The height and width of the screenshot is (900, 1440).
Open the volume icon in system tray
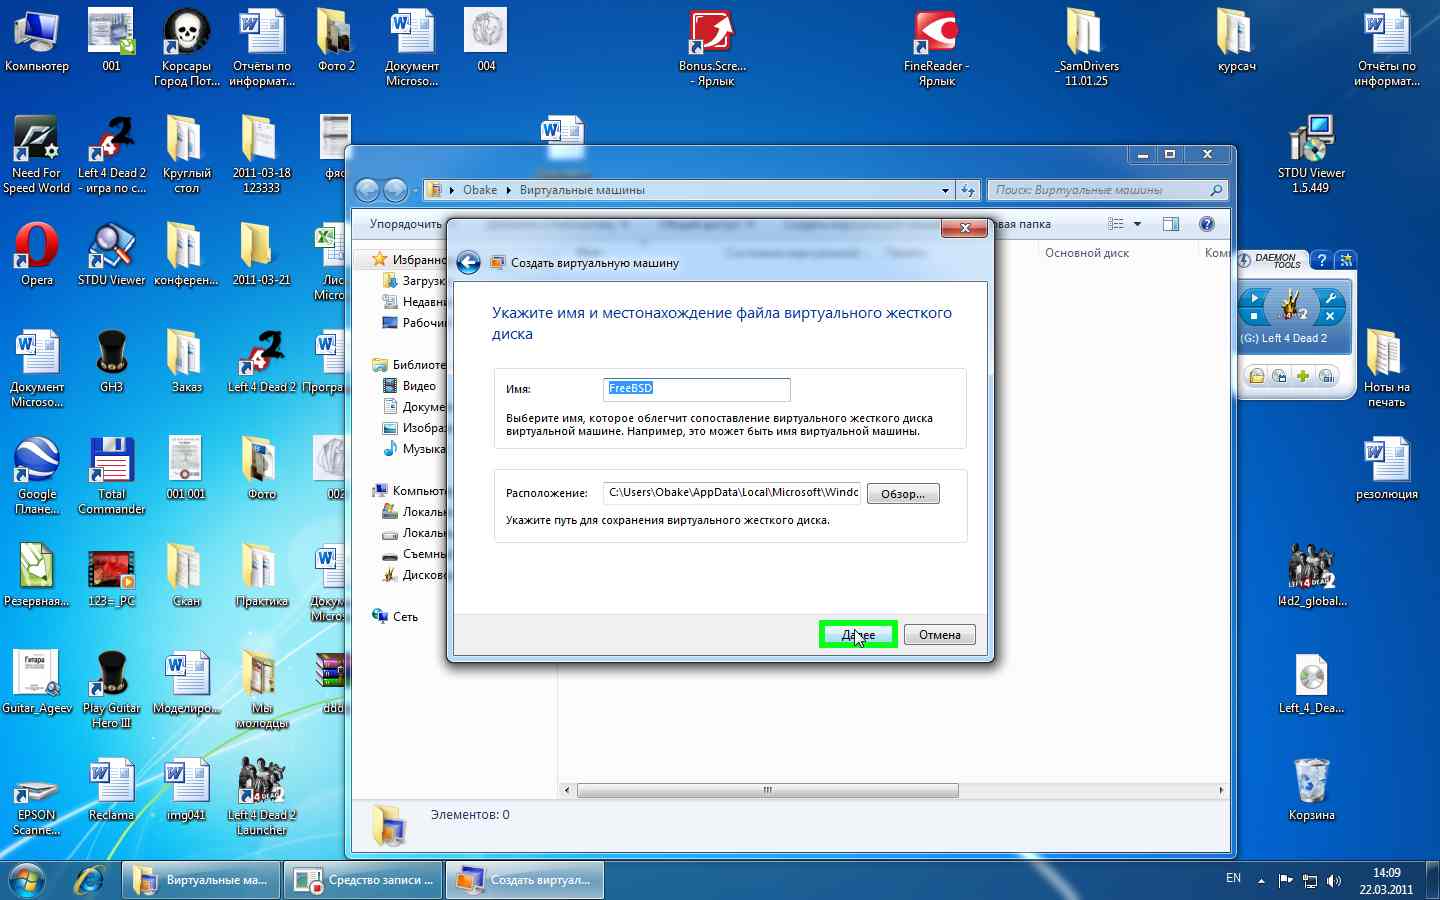(1334, 881)
